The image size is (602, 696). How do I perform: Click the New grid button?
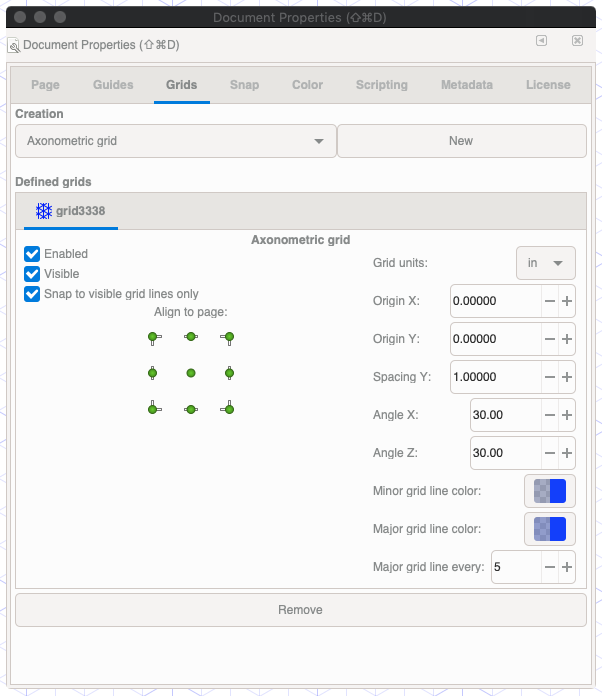point(461,141)
